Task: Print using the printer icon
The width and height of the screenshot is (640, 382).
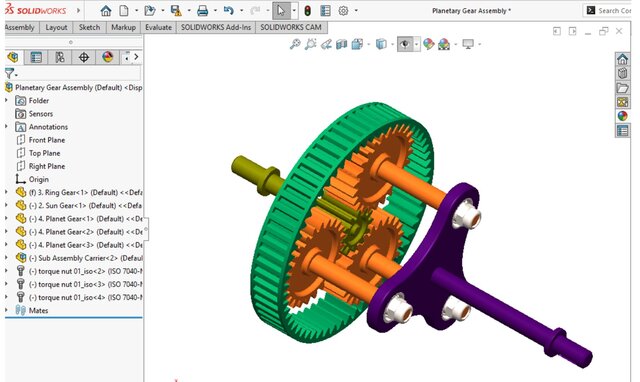Action: click(x=202, y=11)
